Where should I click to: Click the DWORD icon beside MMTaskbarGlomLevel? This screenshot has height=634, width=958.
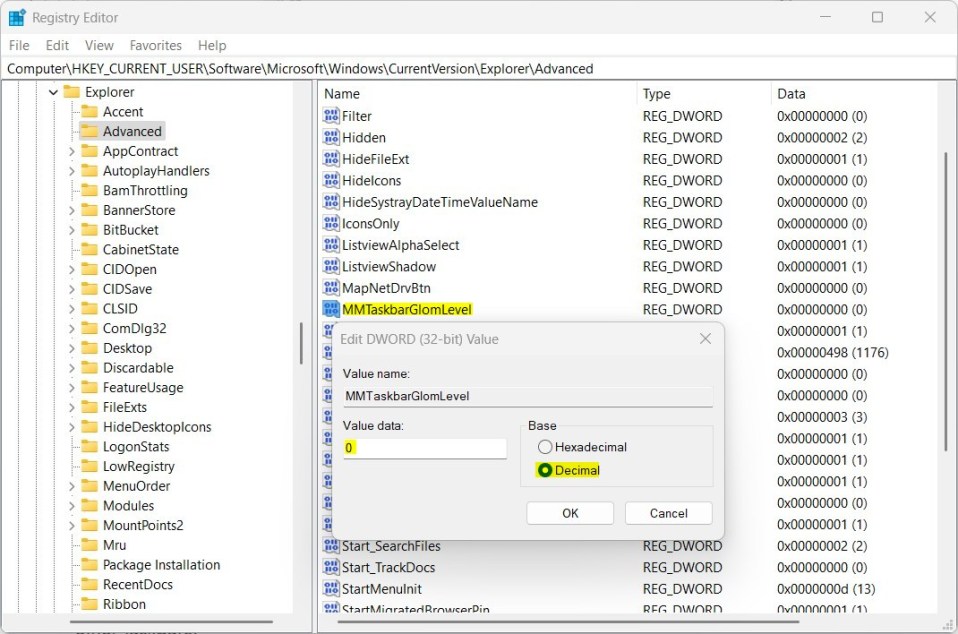331,309
